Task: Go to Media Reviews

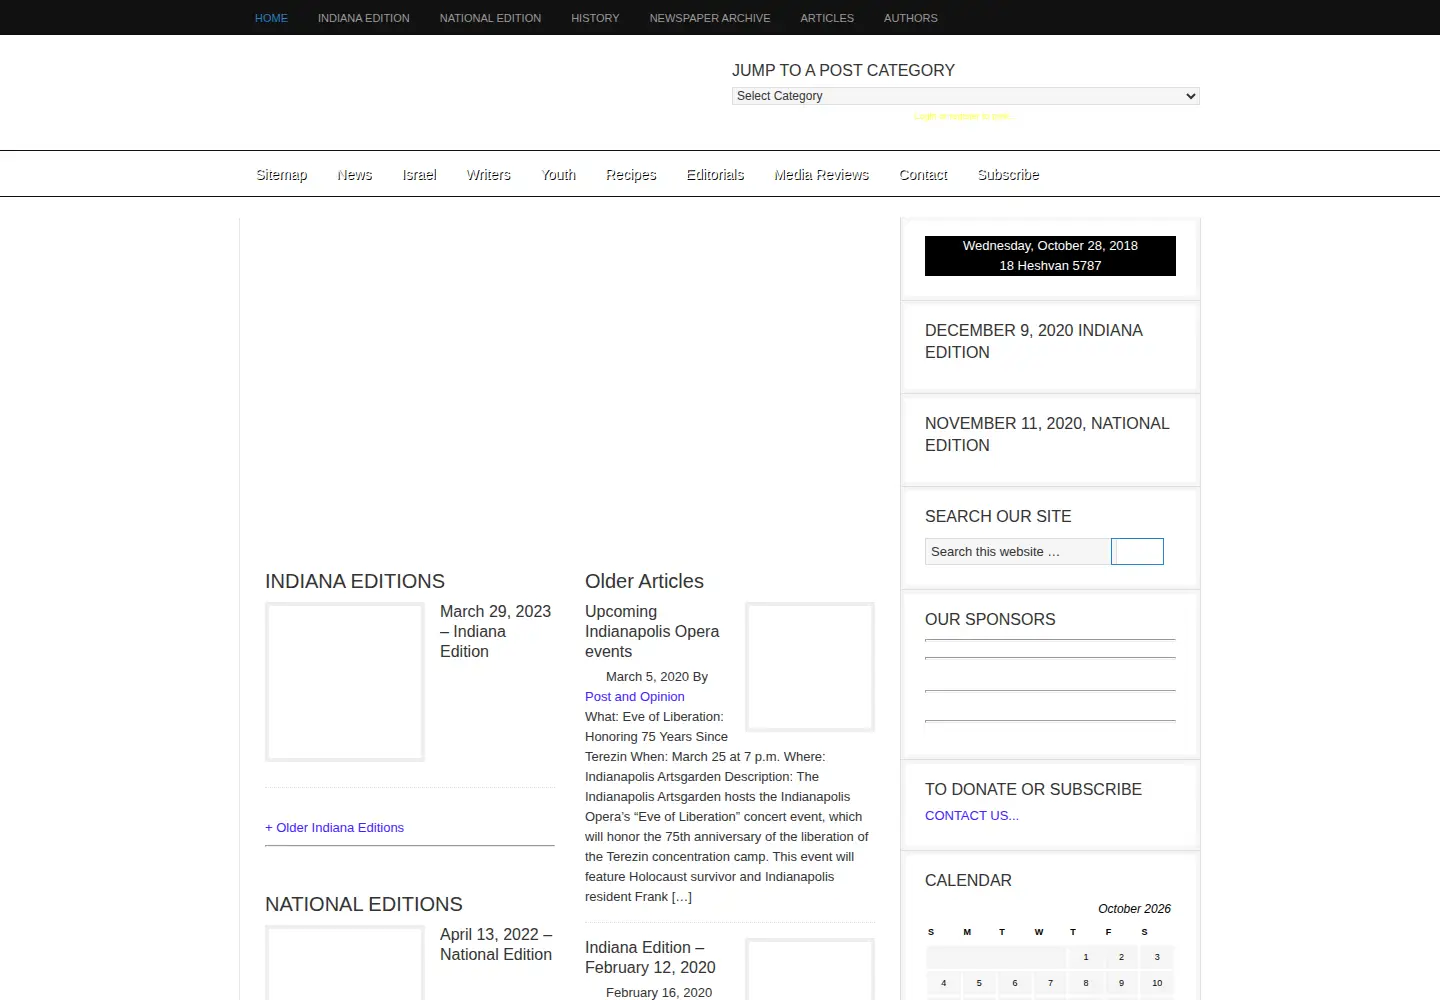Action: tap(822, 175)
